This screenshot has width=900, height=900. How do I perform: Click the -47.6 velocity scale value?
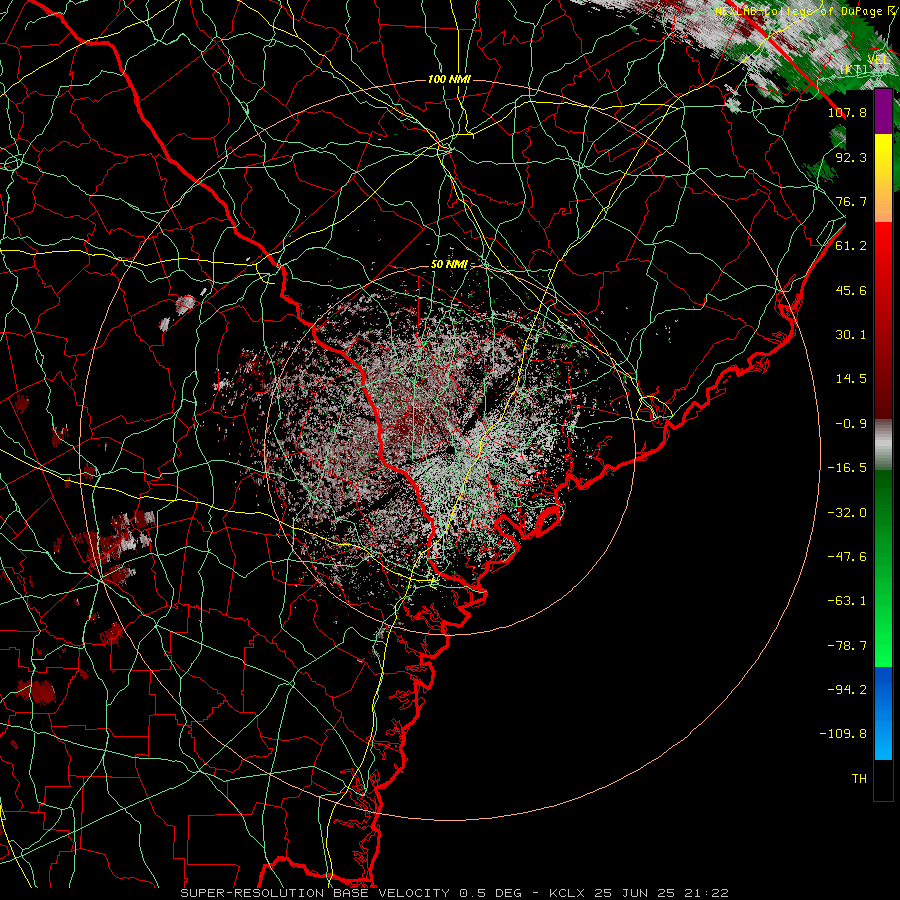click(x=847, y=557)
